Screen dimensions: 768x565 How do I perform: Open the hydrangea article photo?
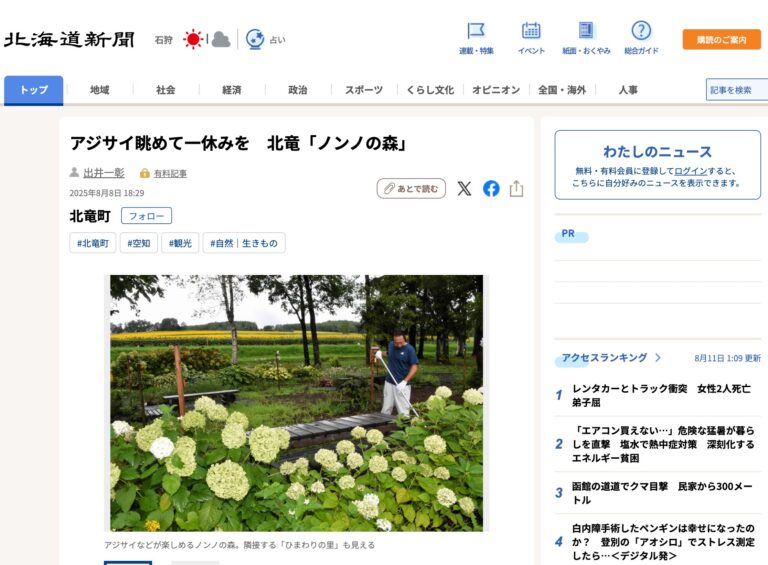click(296, 402)
